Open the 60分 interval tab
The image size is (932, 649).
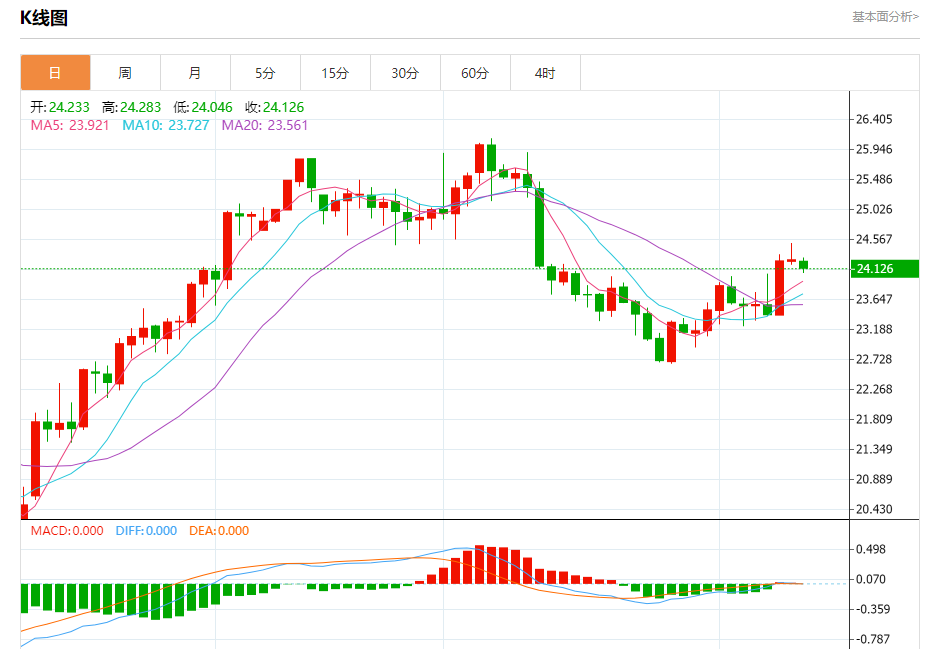[476, 73]
